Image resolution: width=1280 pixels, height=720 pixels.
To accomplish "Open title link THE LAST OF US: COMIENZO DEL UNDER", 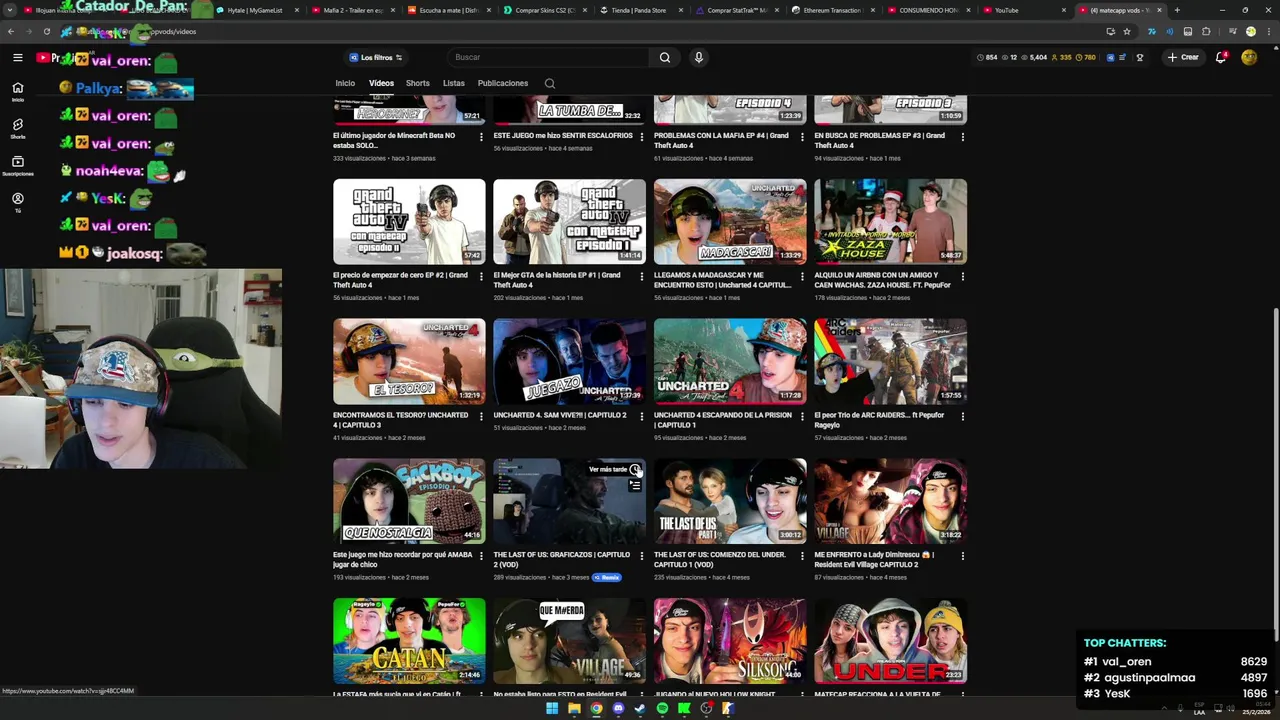I will click(720, 559).
